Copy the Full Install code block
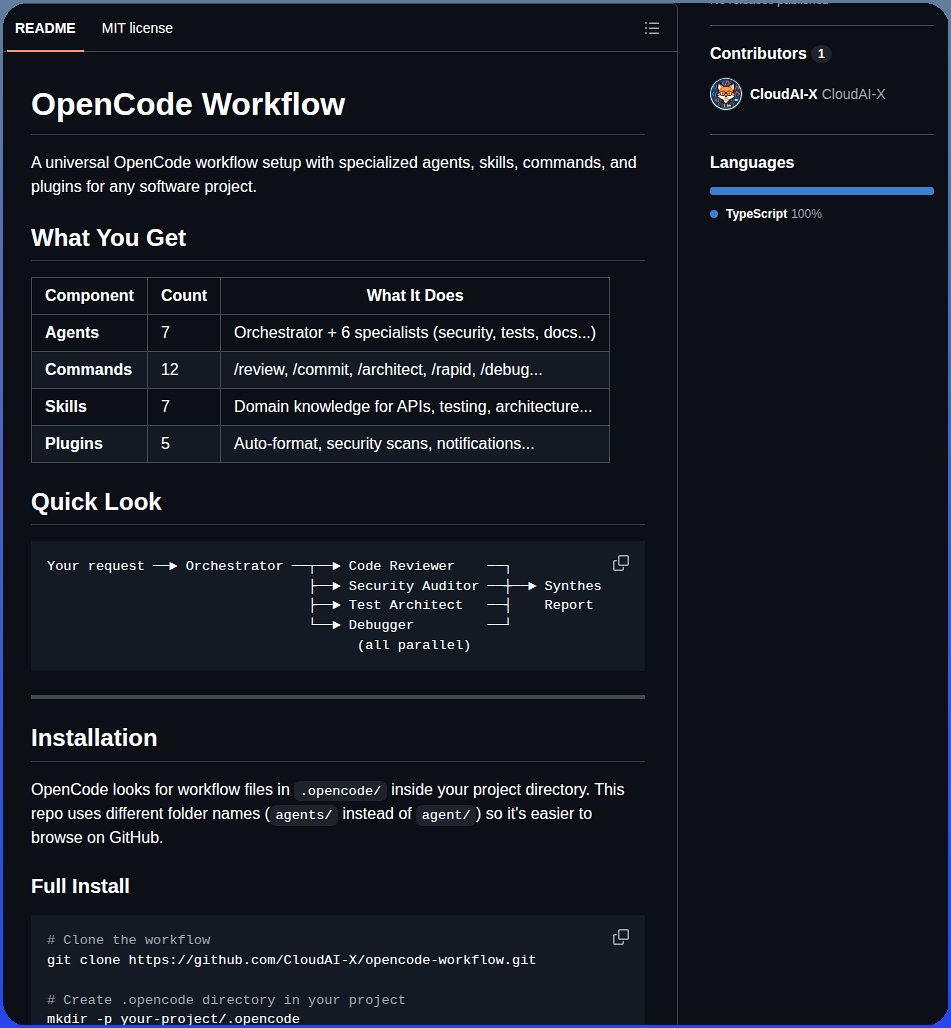The width and height of the screenshot is (951, 1028). [x=621, y=937]
